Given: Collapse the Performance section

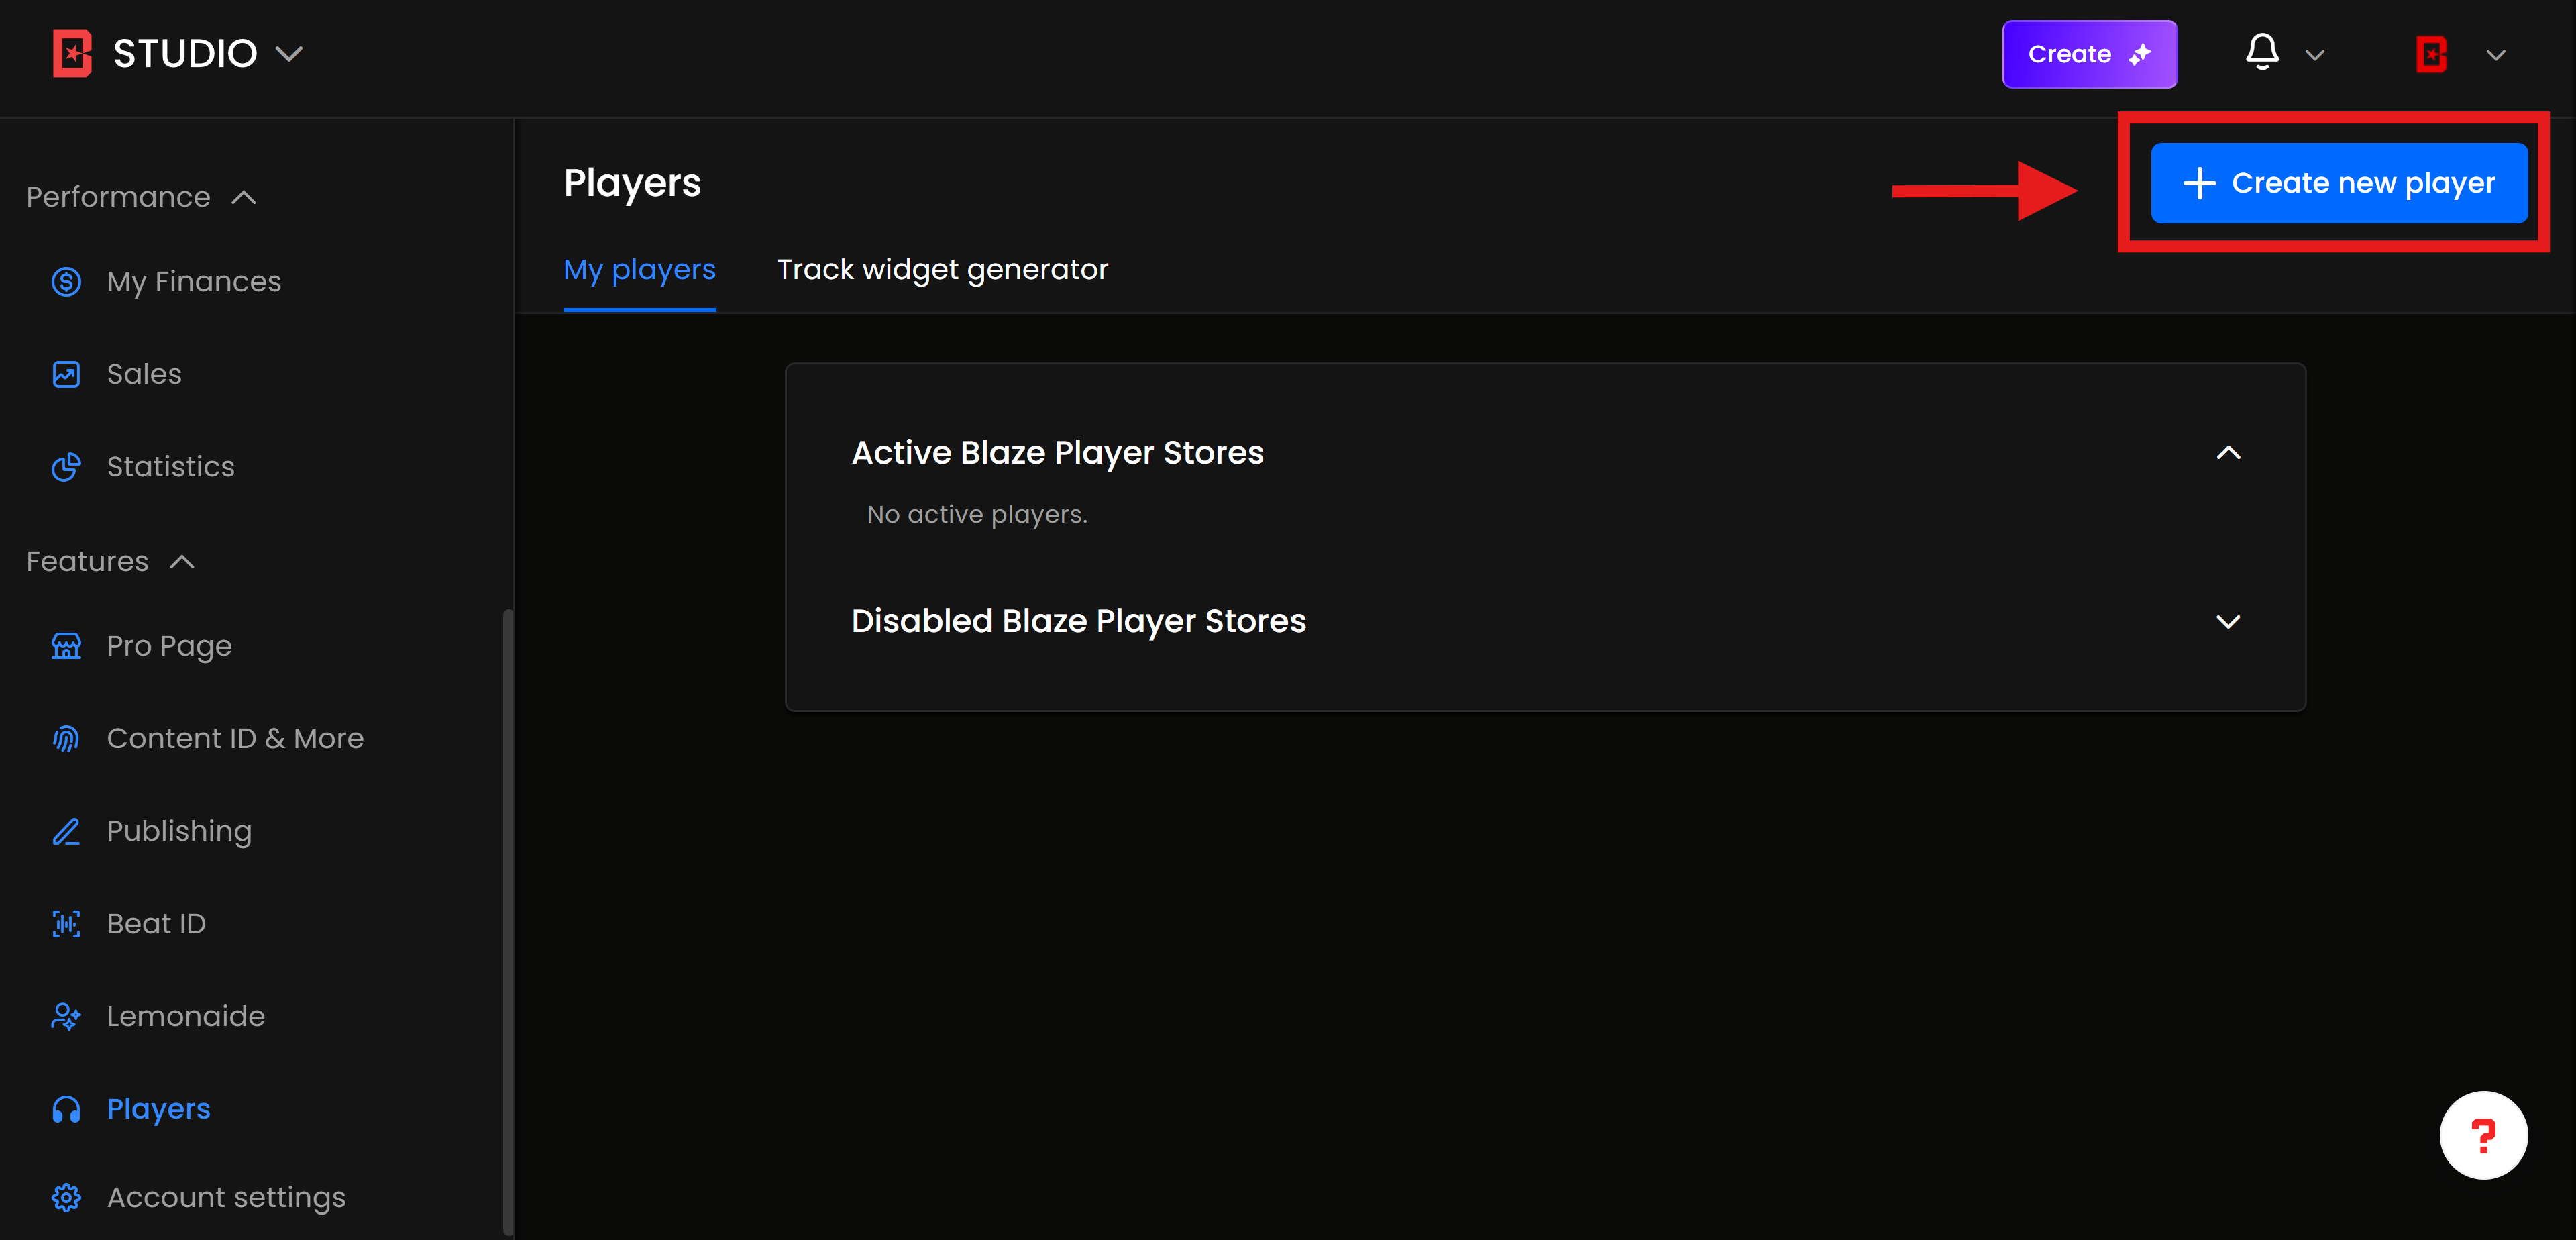Looking at the screenshot, I should pyautogui.click(x=244, y=198).
